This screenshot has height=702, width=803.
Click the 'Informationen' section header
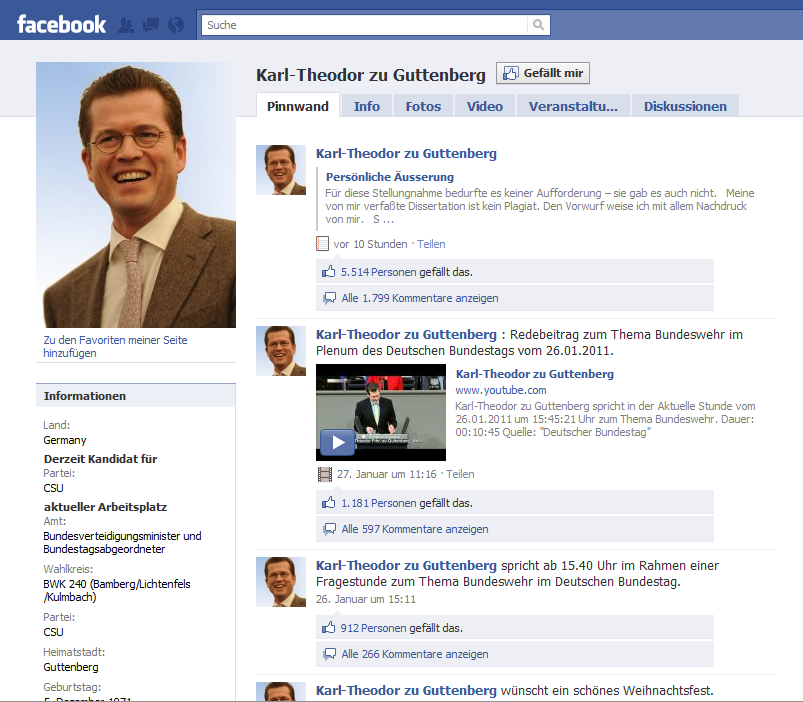click(x=136, y=396)
